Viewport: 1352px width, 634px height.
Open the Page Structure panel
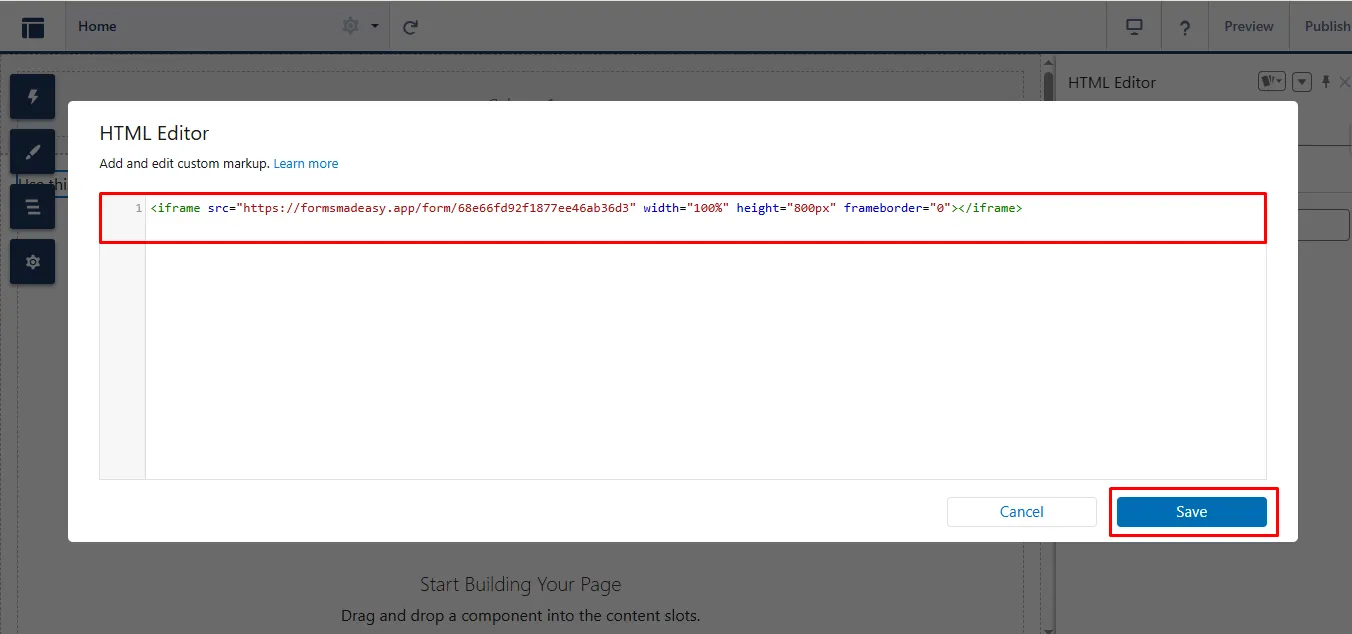coord(33,207)
